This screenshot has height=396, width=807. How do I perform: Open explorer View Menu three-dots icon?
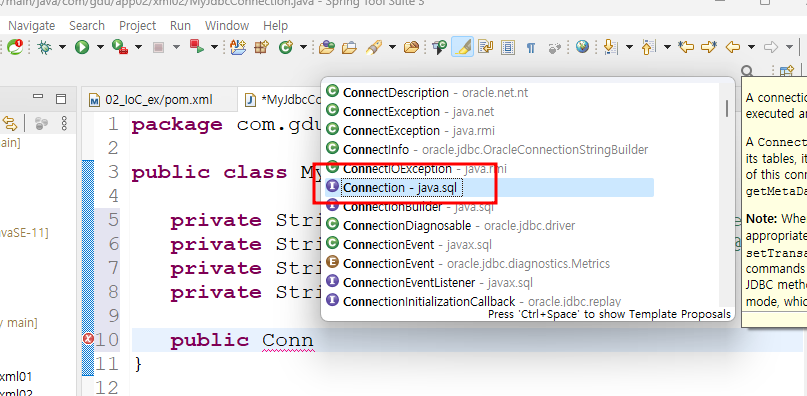coord(64,123)
